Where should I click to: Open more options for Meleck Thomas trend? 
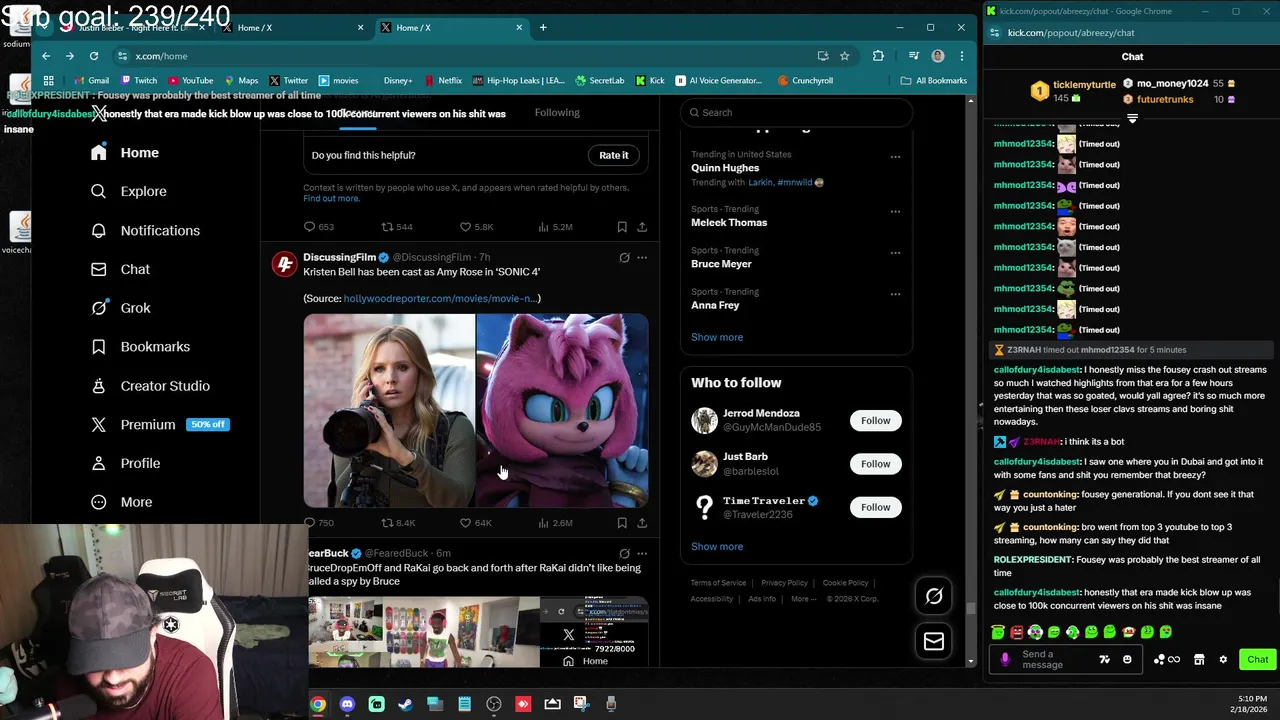click(x=895, y=212)
